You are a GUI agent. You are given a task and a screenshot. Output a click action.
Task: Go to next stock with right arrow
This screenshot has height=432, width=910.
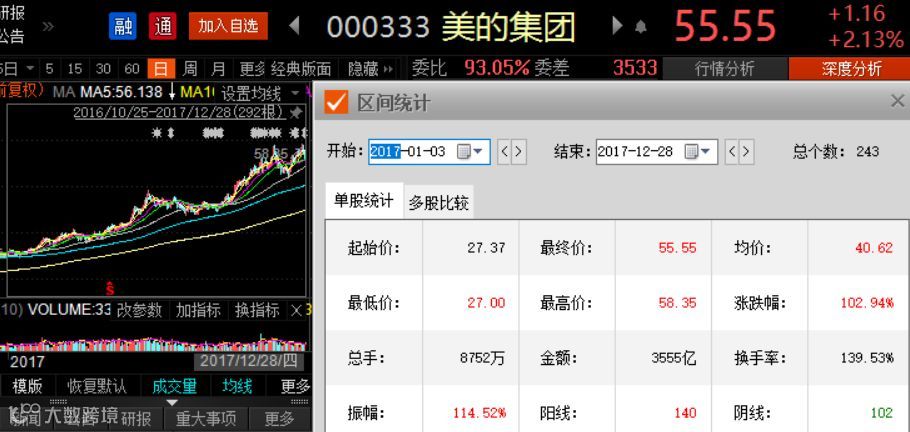point(618,26)
